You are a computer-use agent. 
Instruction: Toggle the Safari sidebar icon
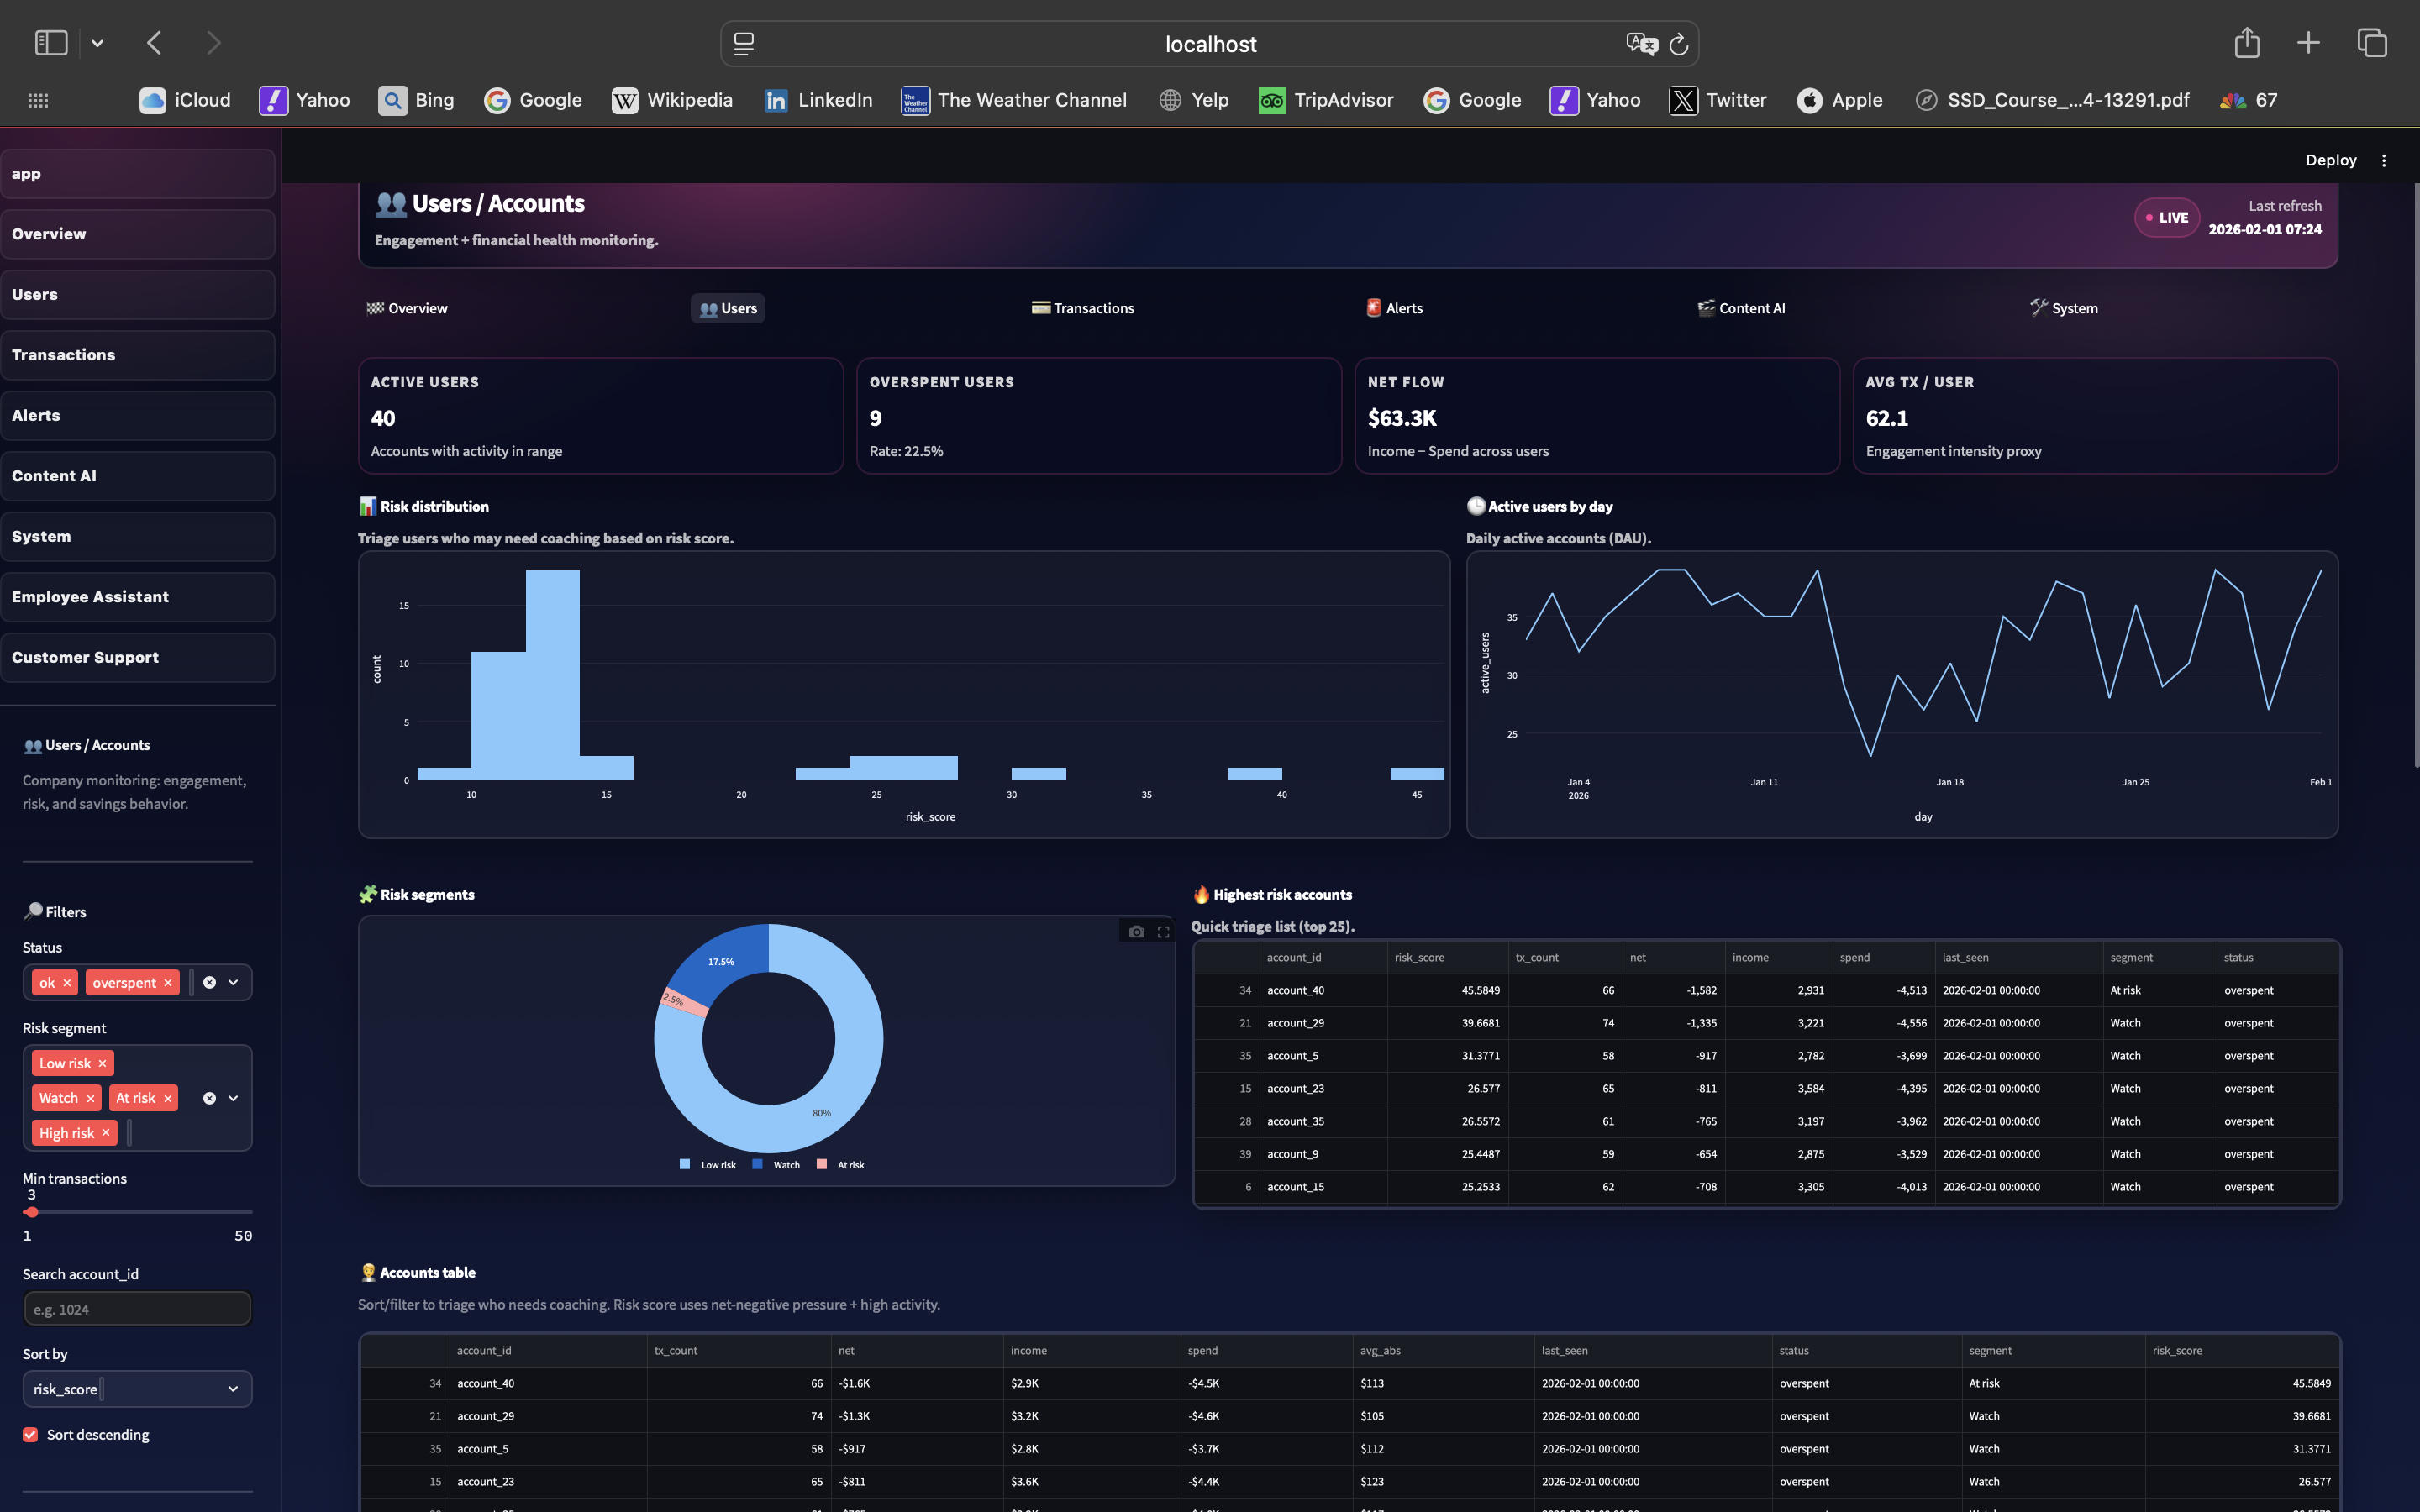(51, 43)
